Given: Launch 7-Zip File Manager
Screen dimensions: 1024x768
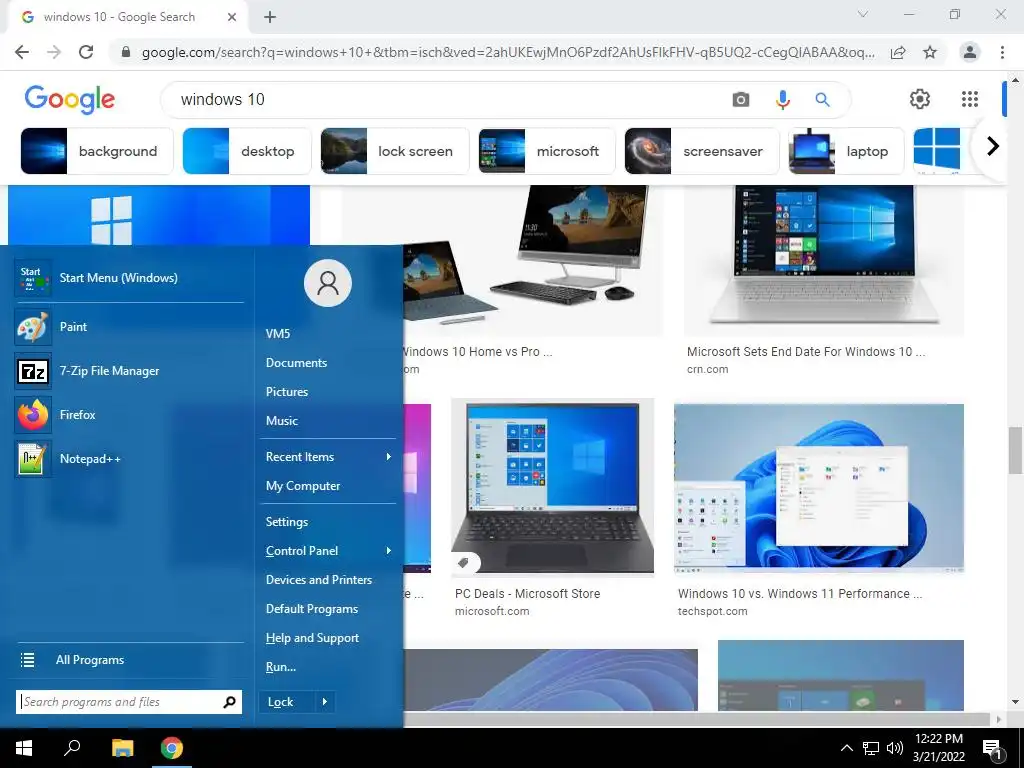Looking at the screenshot, I should pos(129,371).
